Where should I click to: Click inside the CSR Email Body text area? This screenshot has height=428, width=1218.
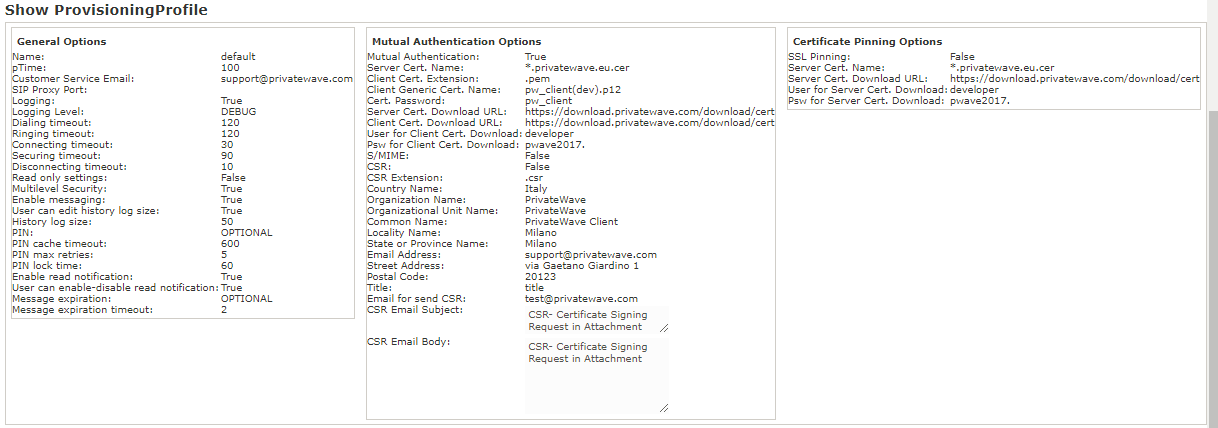tap(597, 376)
